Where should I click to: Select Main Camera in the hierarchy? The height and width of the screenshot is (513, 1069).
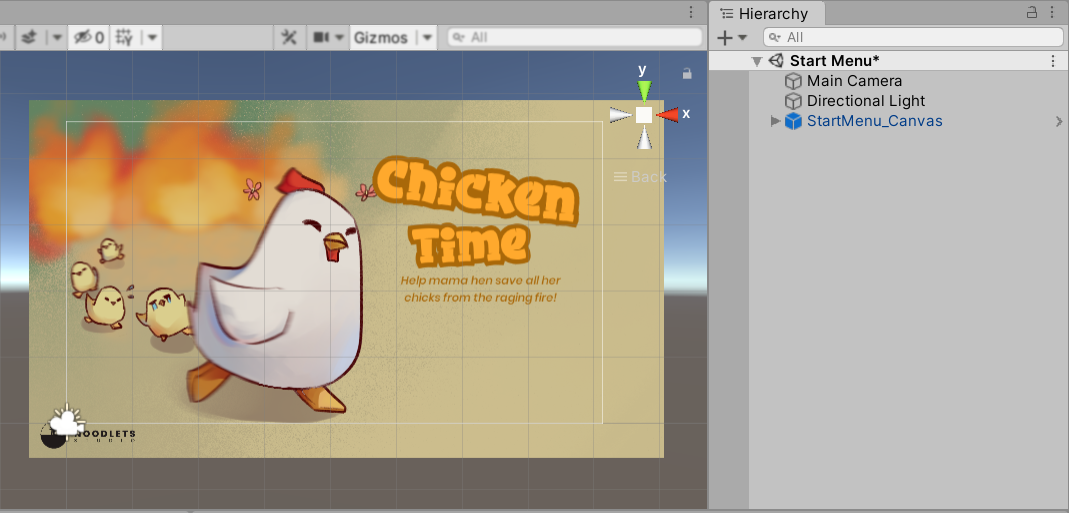[854, 81]
